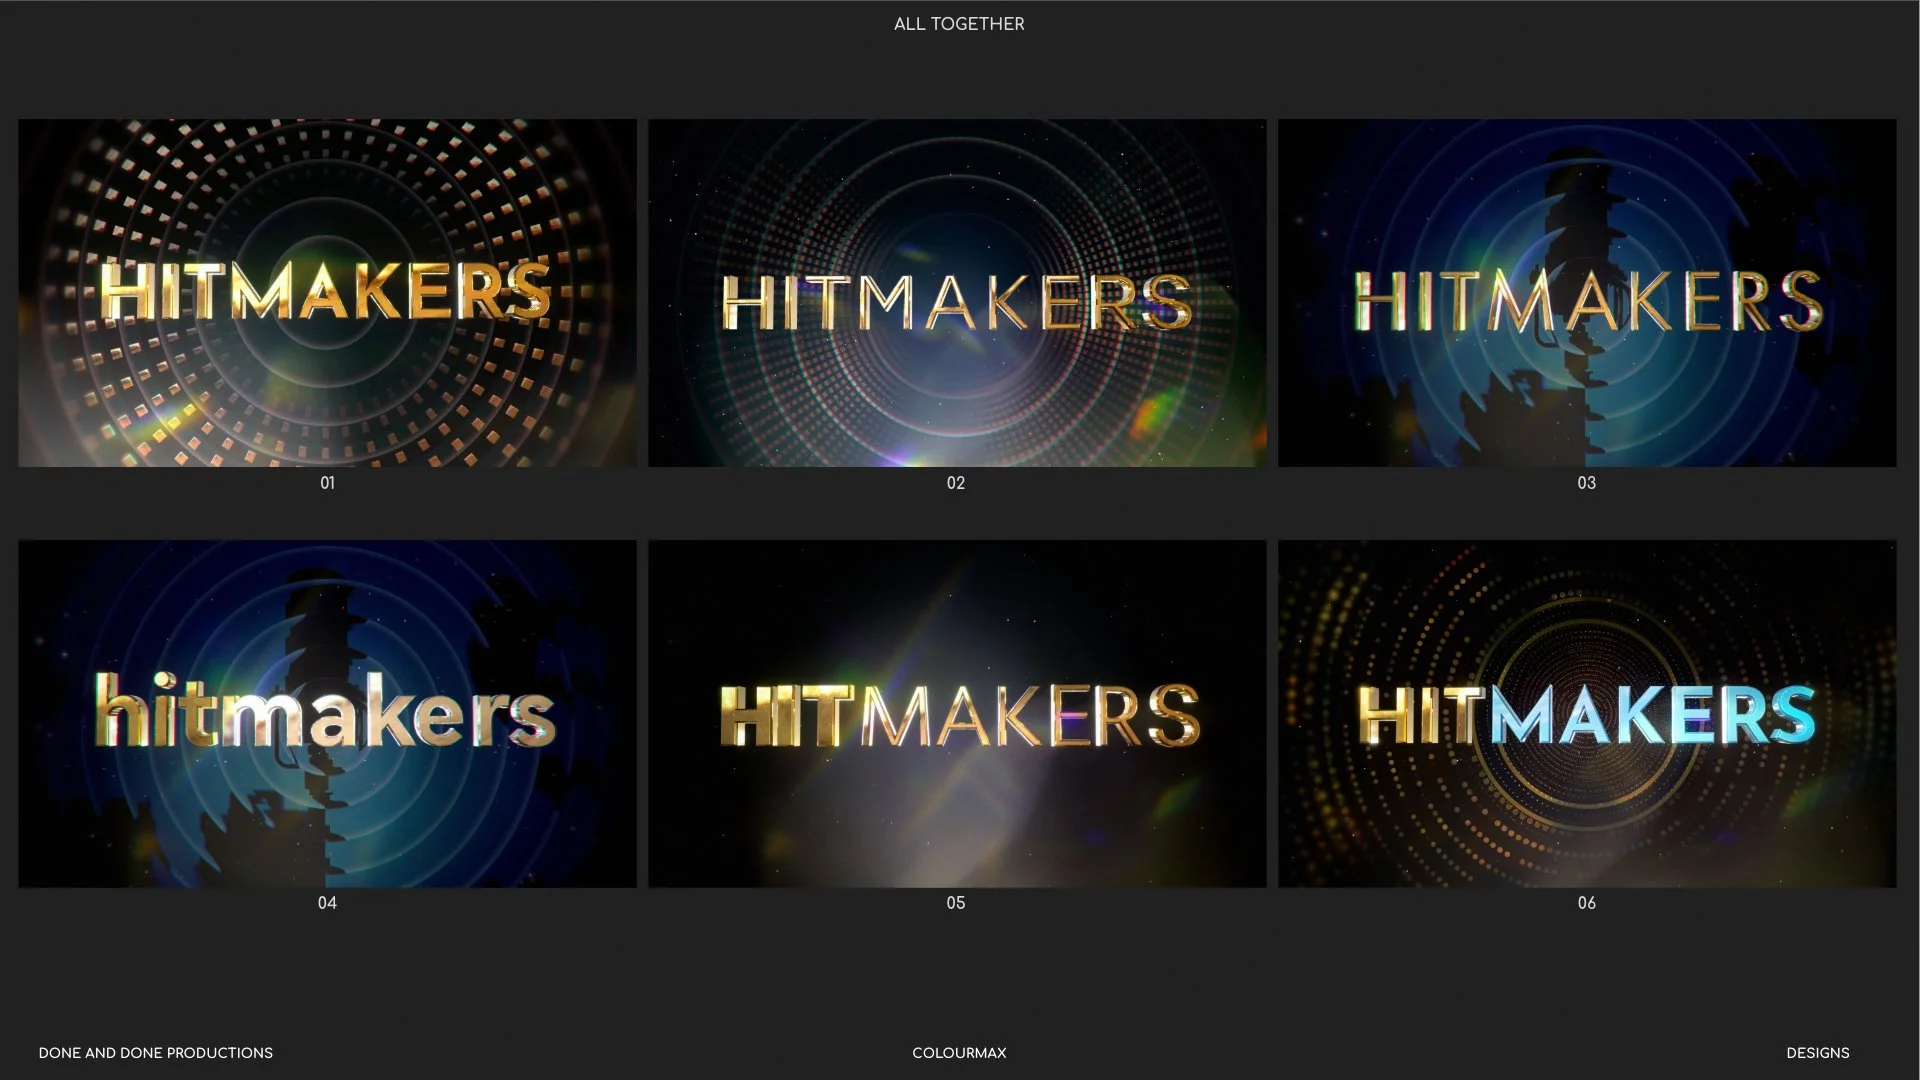Click gold and blue HITMAKERS thumbnail 06
This screenshot has width=1920, height=1080.
1587,713
